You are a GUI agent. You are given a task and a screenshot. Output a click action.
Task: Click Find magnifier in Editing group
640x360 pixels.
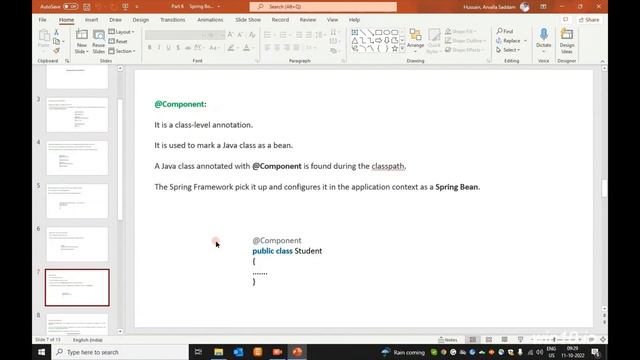(505, 31)
